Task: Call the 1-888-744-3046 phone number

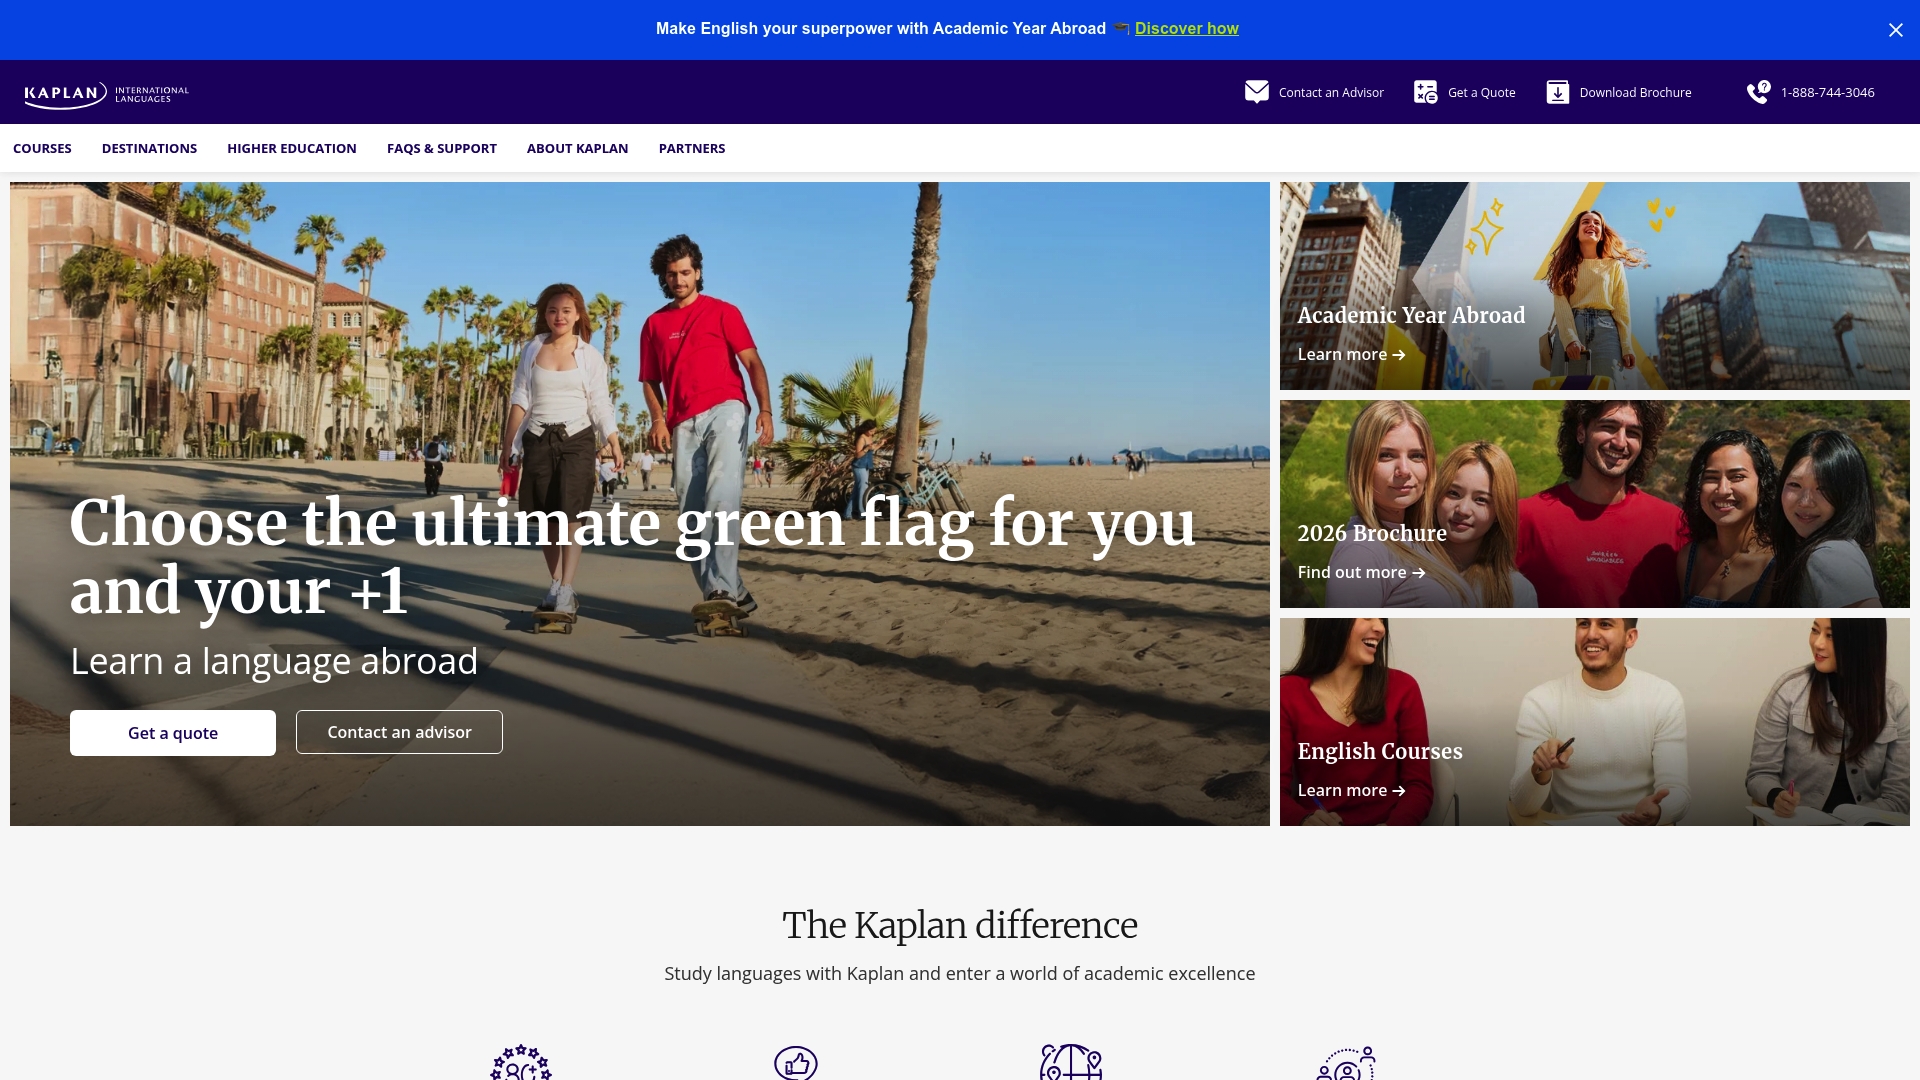Action: pos(1827,91)
